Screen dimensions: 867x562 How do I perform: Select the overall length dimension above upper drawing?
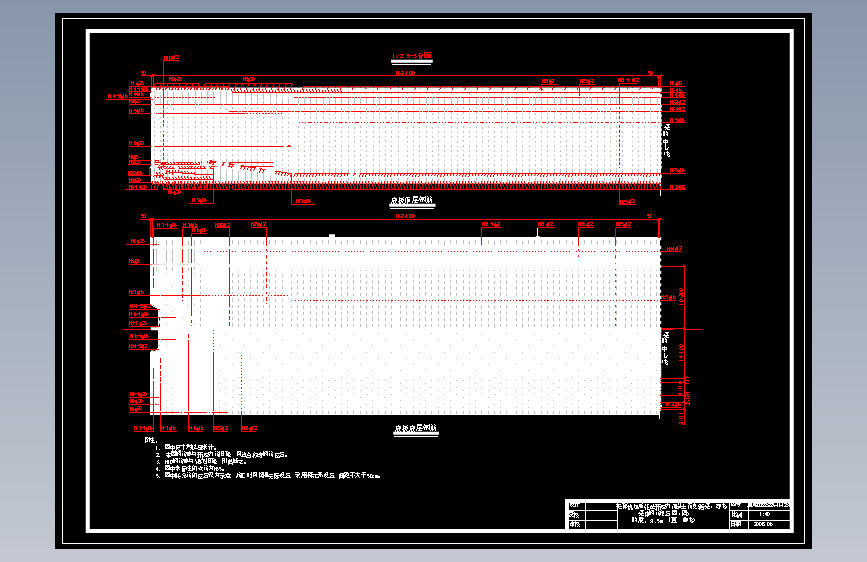[x=405, y=73]
